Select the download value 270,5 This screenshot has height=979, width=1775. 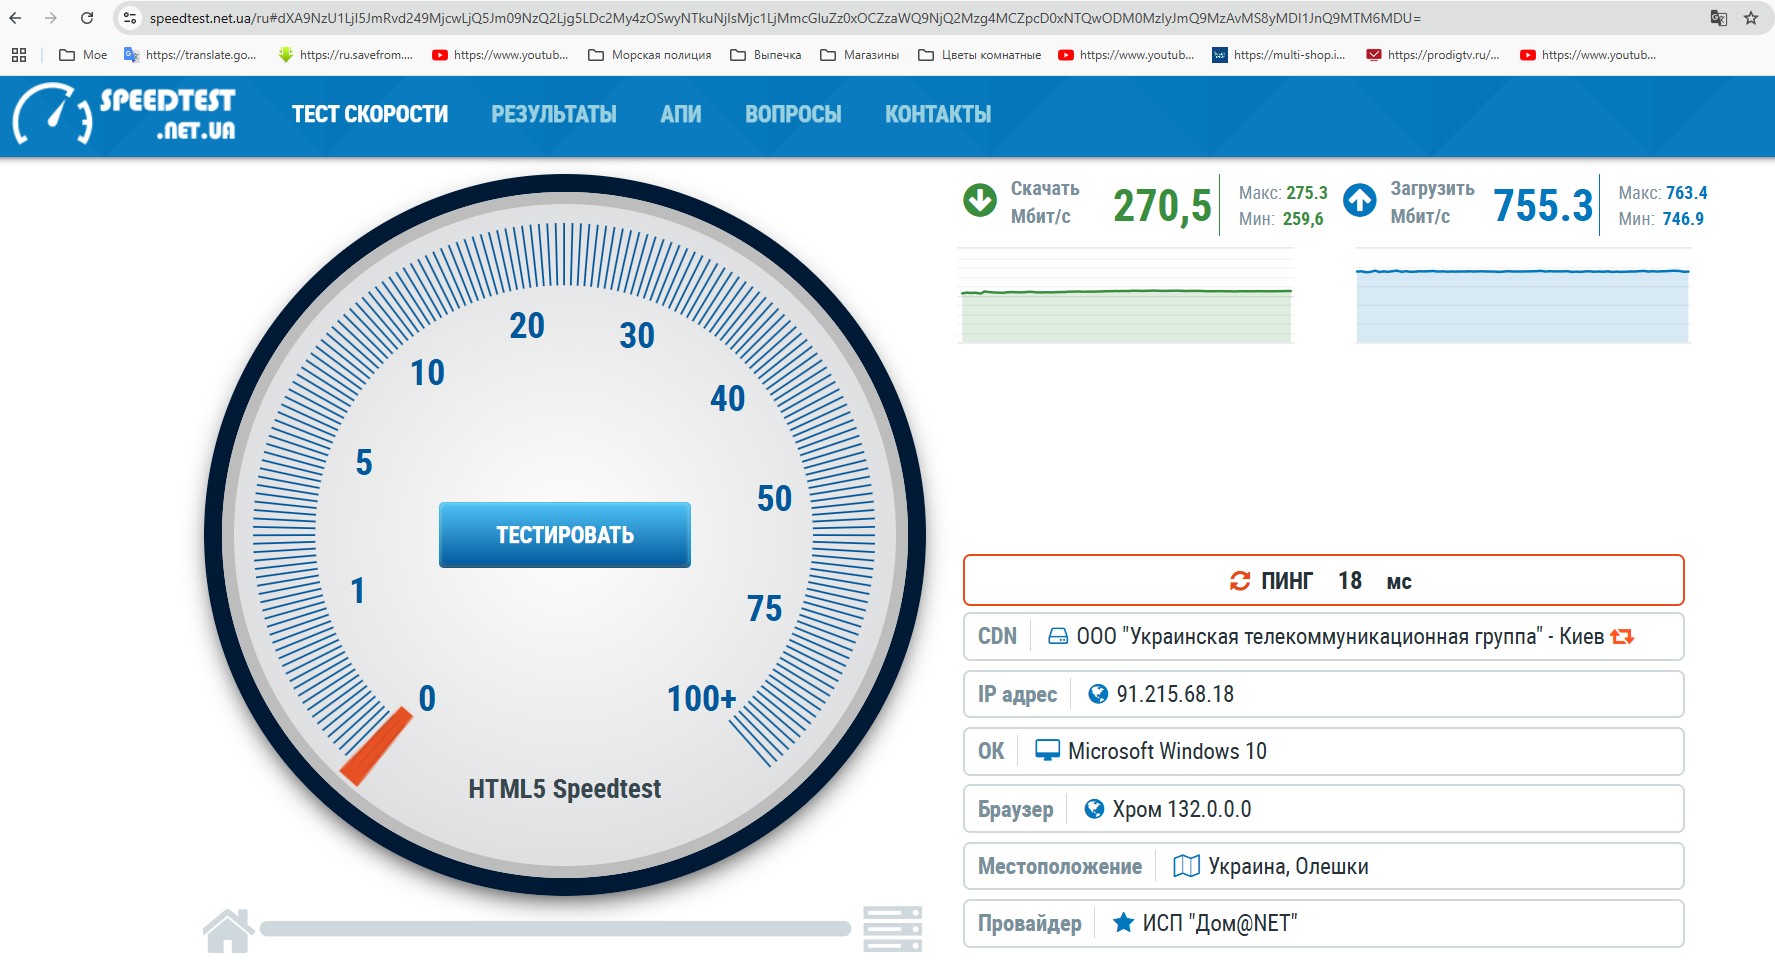(1162, 206)
